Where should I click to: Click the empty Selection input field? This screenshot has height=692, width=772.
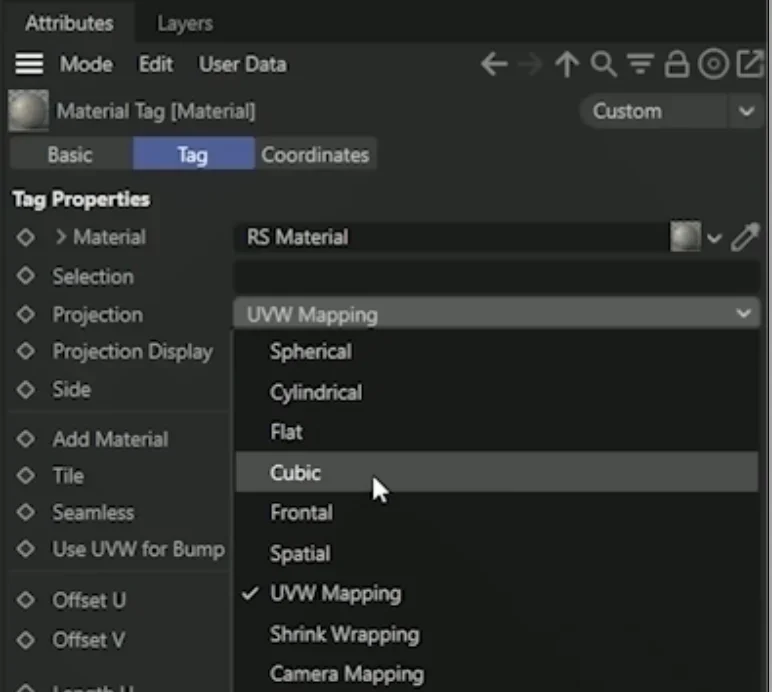pyautogui.click(x=497, y=276)
